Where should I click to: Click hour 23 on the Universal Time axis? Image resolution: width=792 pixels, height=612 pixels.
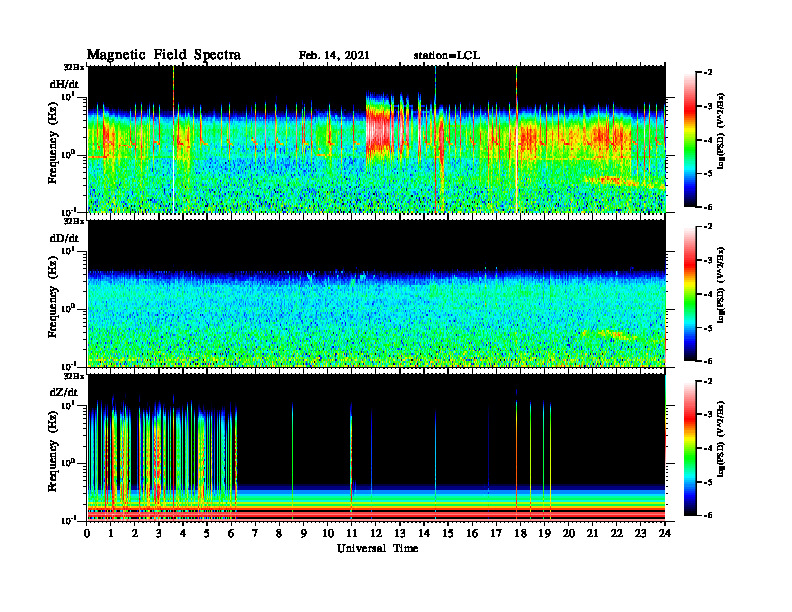click(x=641, y=533)
